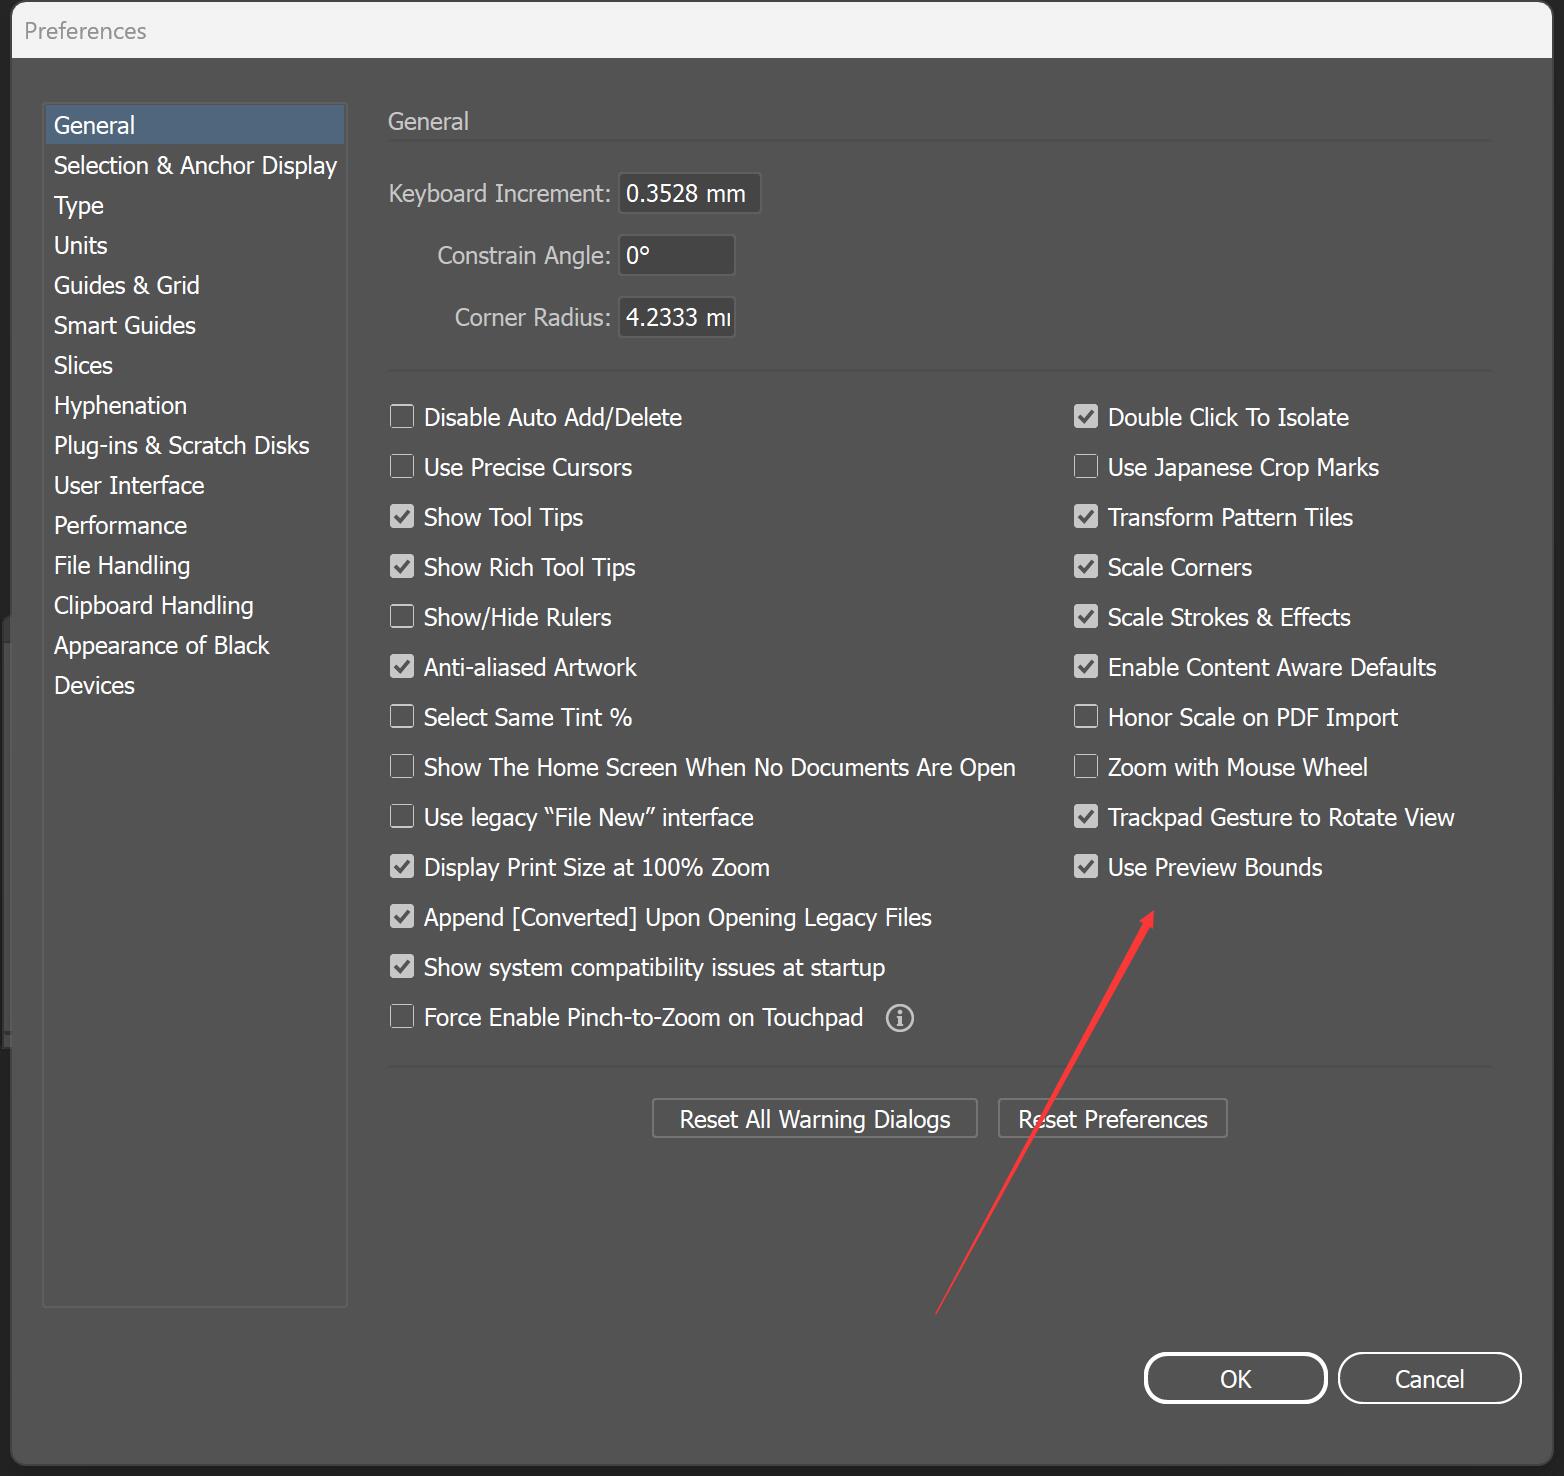Click Reset All Warning Dialogs

[813, 1118]
